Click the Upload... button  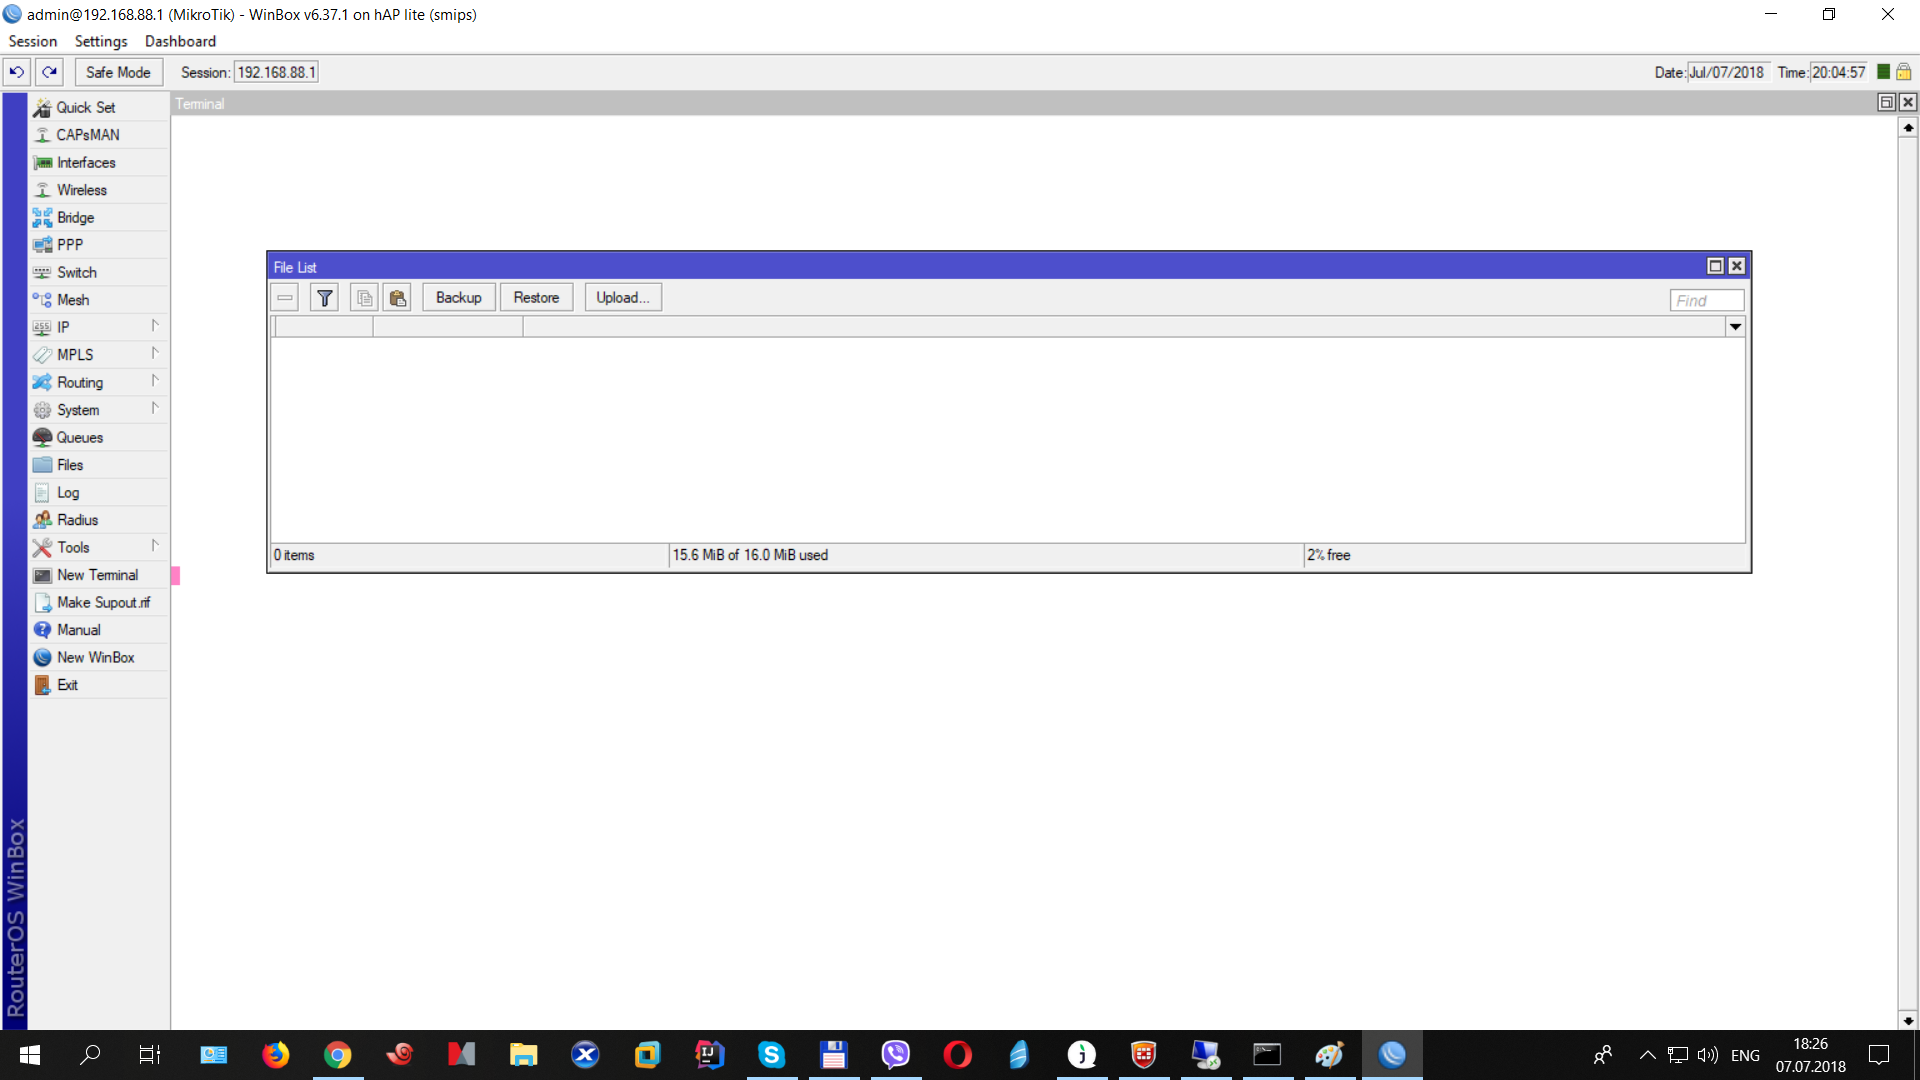623,298
